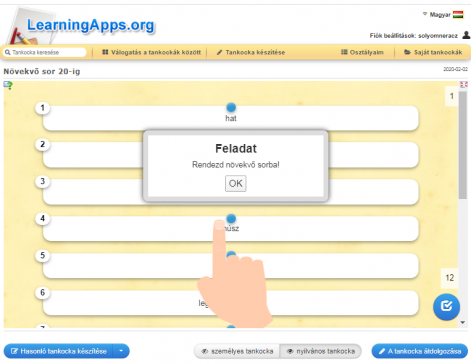Click the exercise vertical scrollbar thumb
The image size is (471, 364).
coord(463,145)
